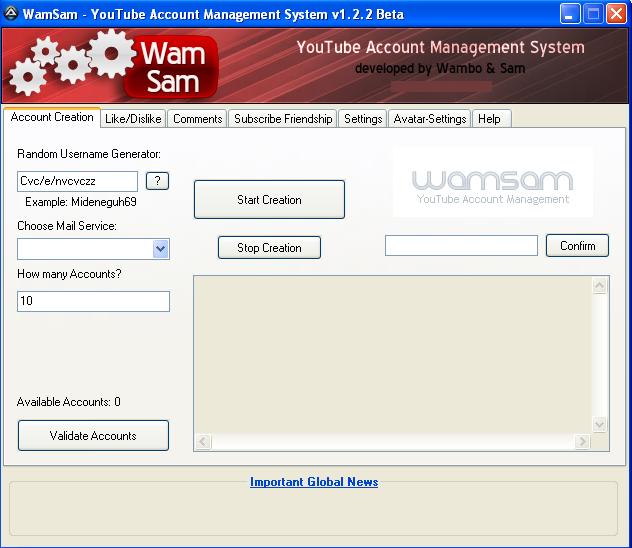Open the Comments tab

[198, 119]
